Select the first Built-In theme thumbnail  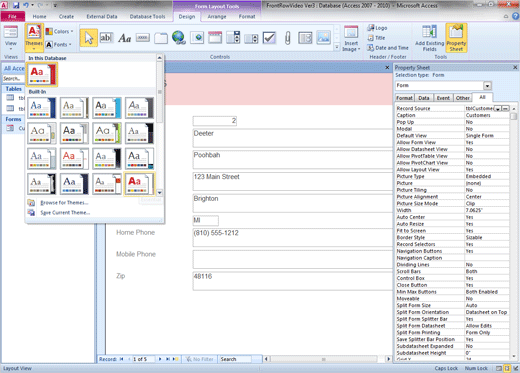coord(42,108)
